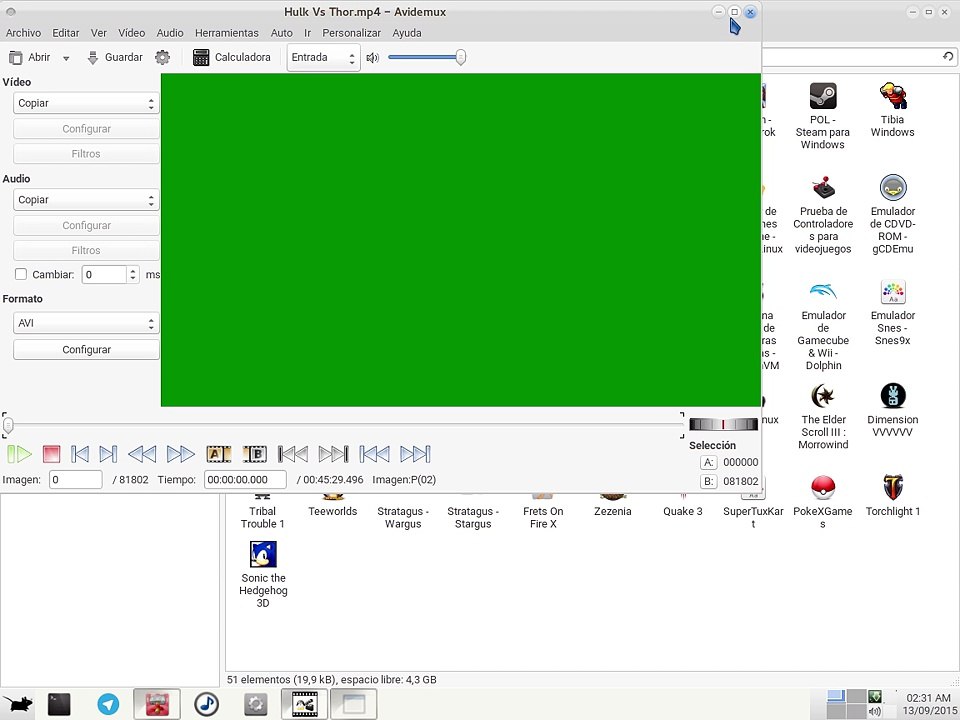The height and width of the screenshot is (720, 960).
Task: Set selection marker B
Action: (x=255, y=454)
